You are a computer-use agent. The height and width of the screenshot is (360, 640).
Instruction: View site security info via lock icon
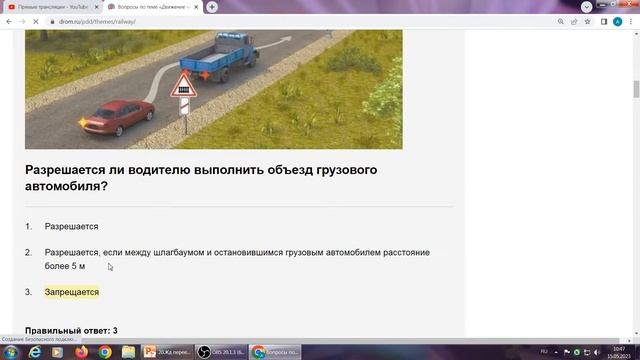pyautogui.click(x=52, y=22)
